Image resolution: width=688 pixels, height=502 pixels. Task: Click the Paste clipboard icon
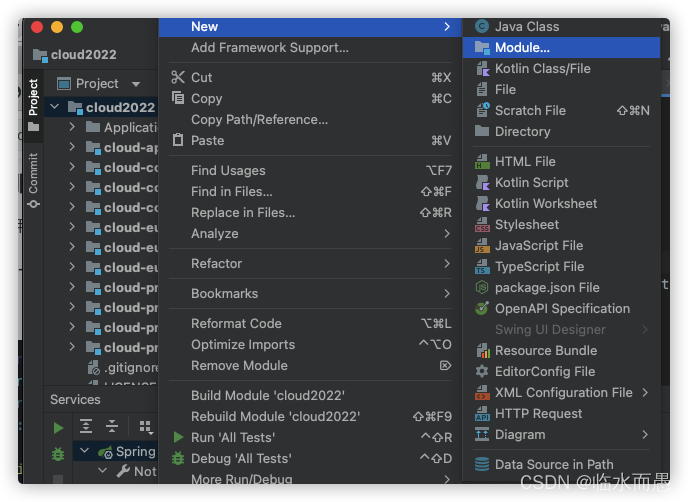[x=178, y=140]
